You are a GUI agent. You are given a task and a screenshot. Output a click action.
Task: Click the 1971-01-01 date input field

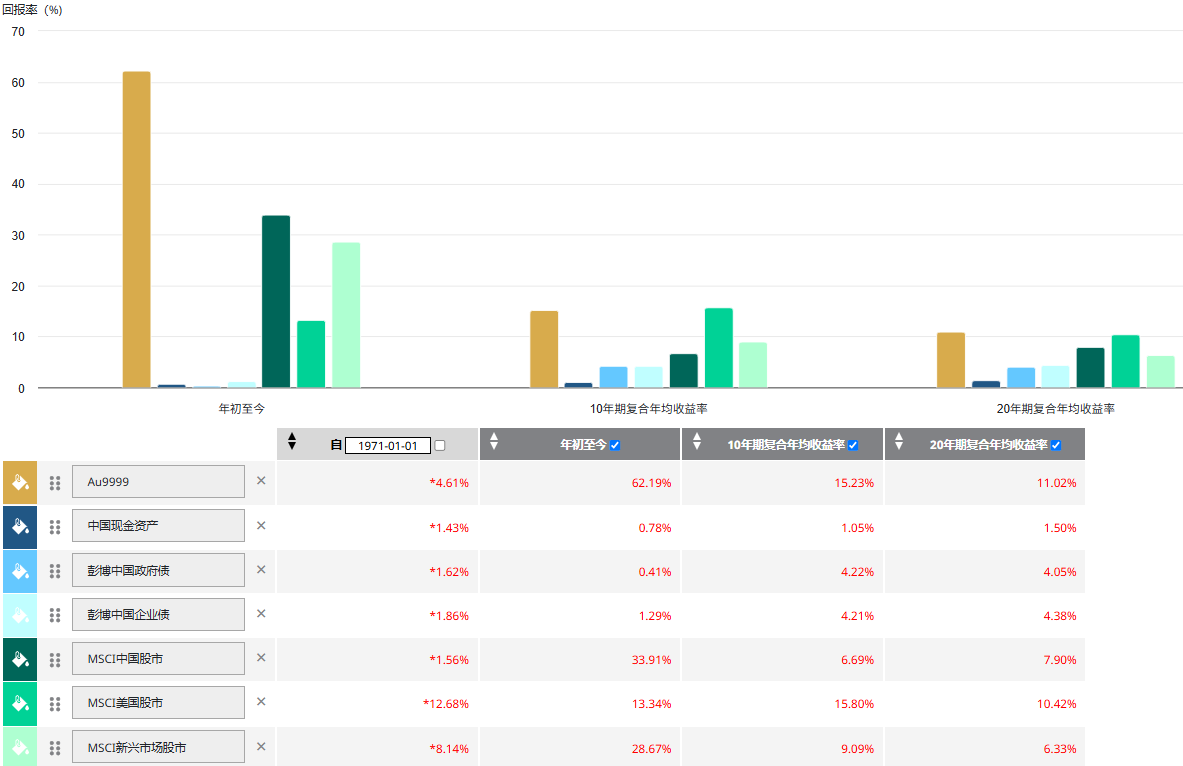[x=387, y=446]
